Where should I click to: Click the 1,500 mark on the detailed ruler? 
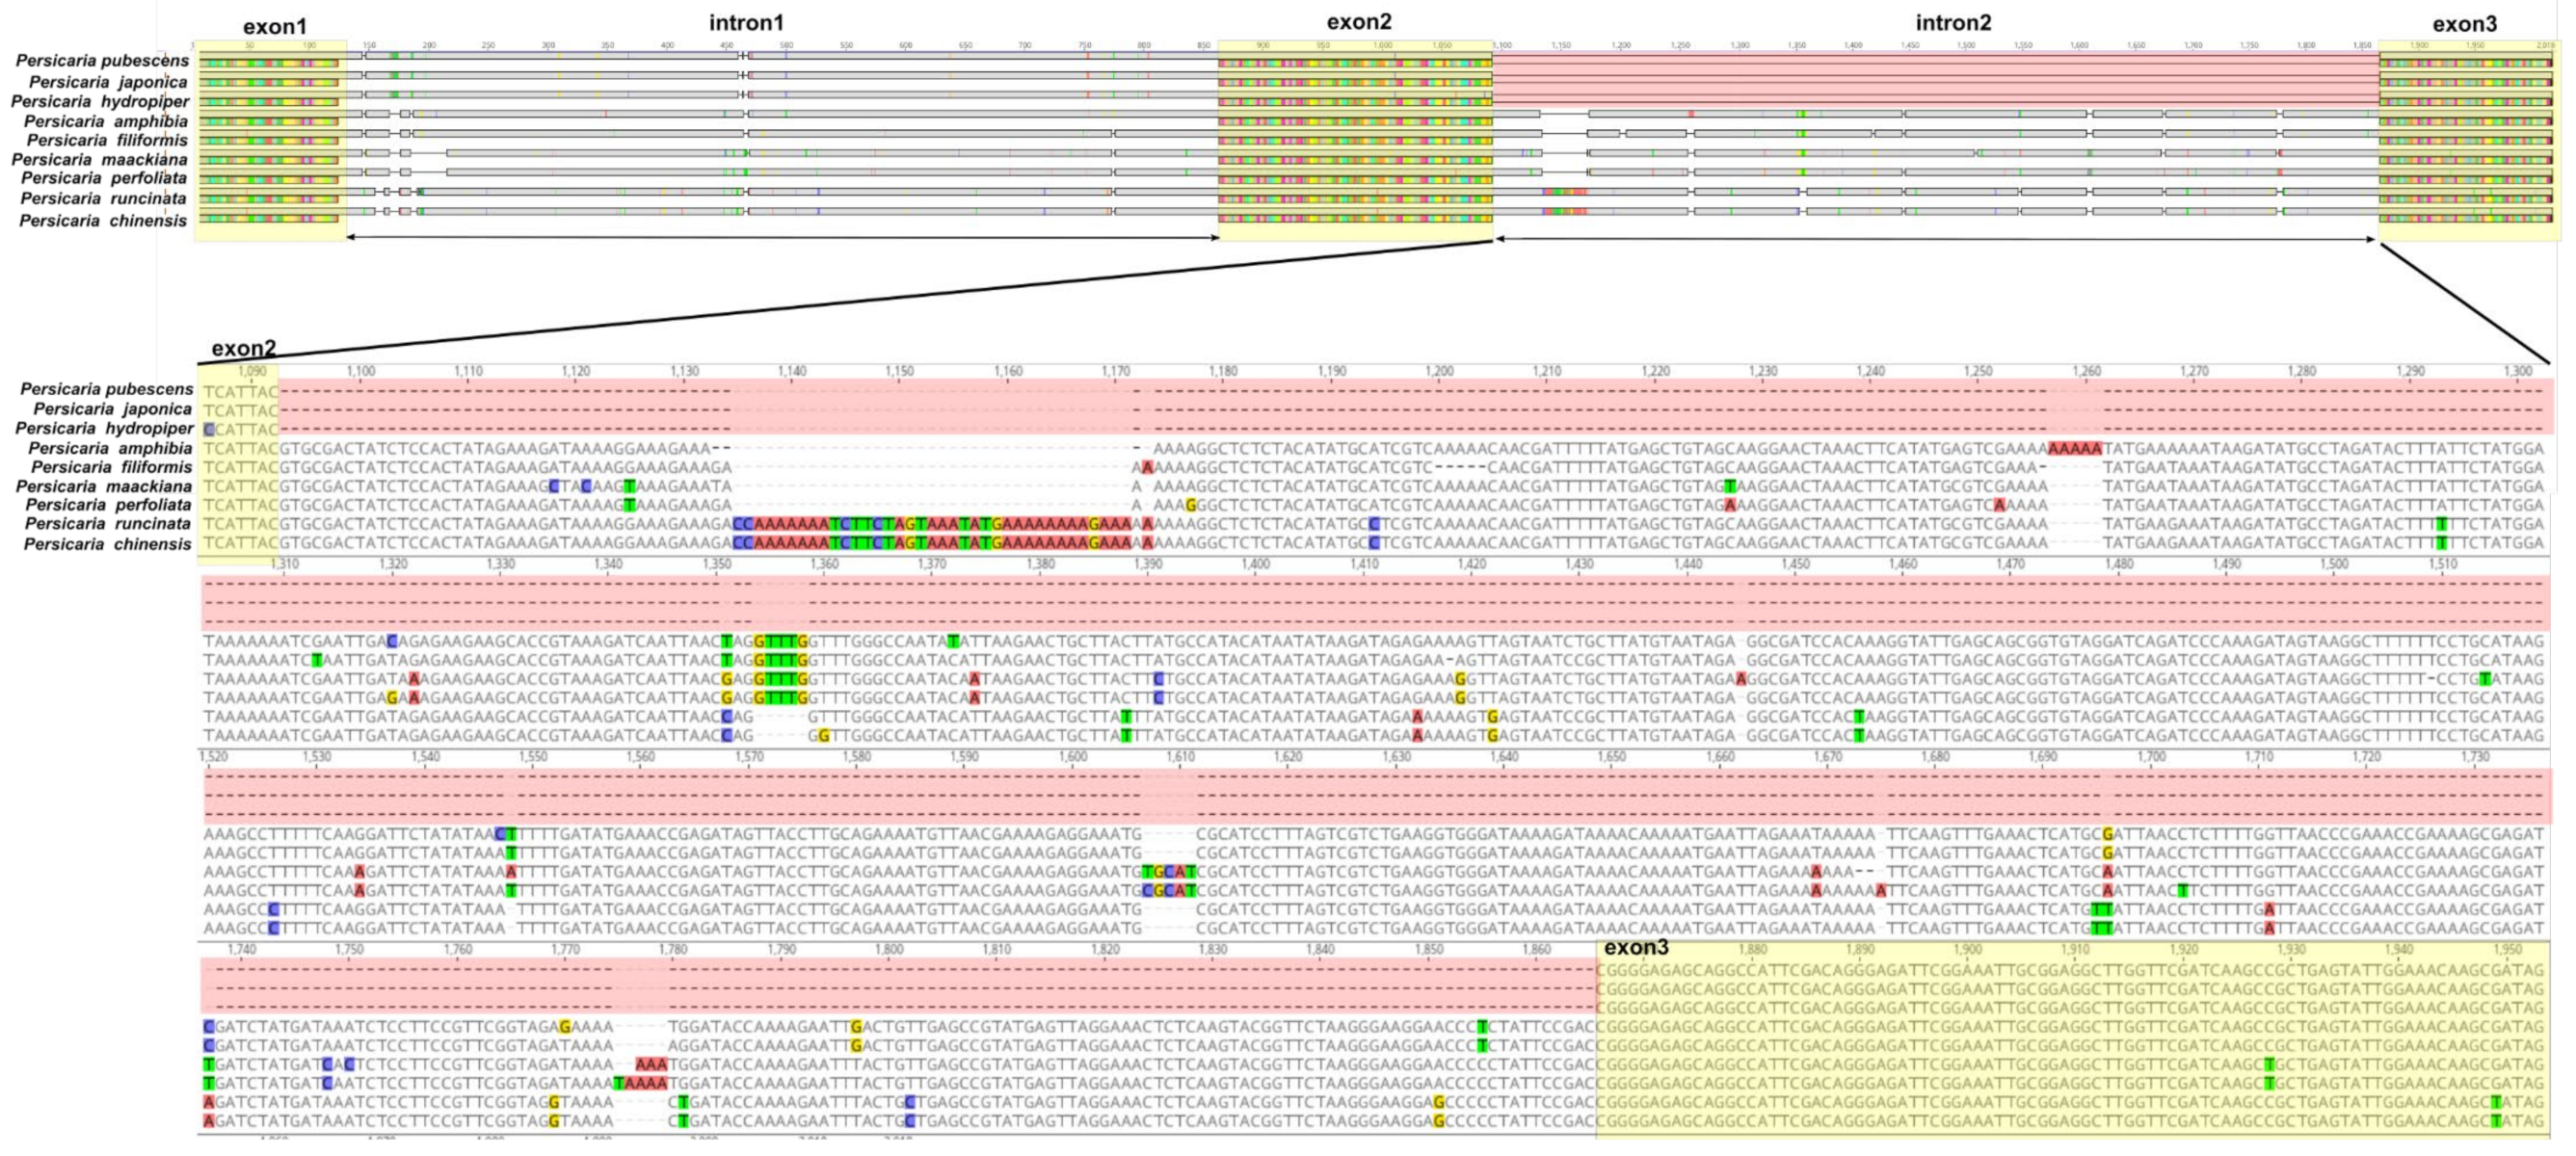point(2333,564)
